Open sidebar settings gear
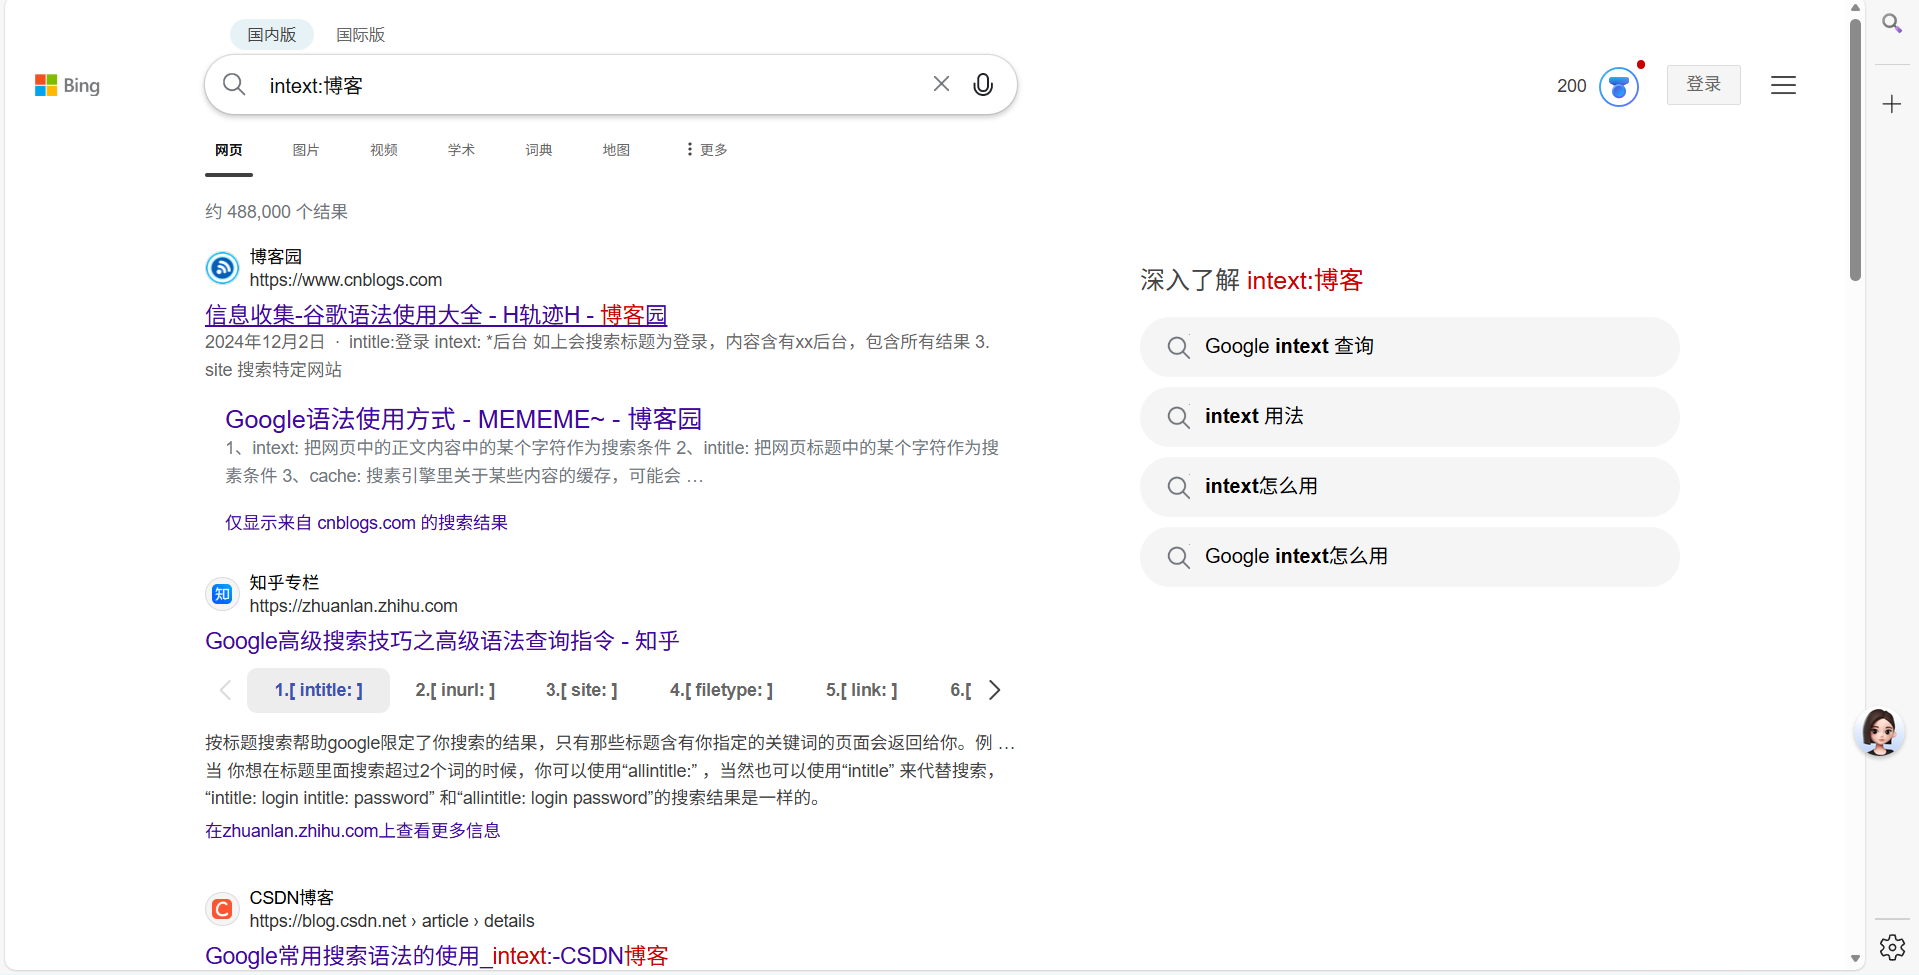This screenshot has width=1919, height=975. pos(1891,946)
